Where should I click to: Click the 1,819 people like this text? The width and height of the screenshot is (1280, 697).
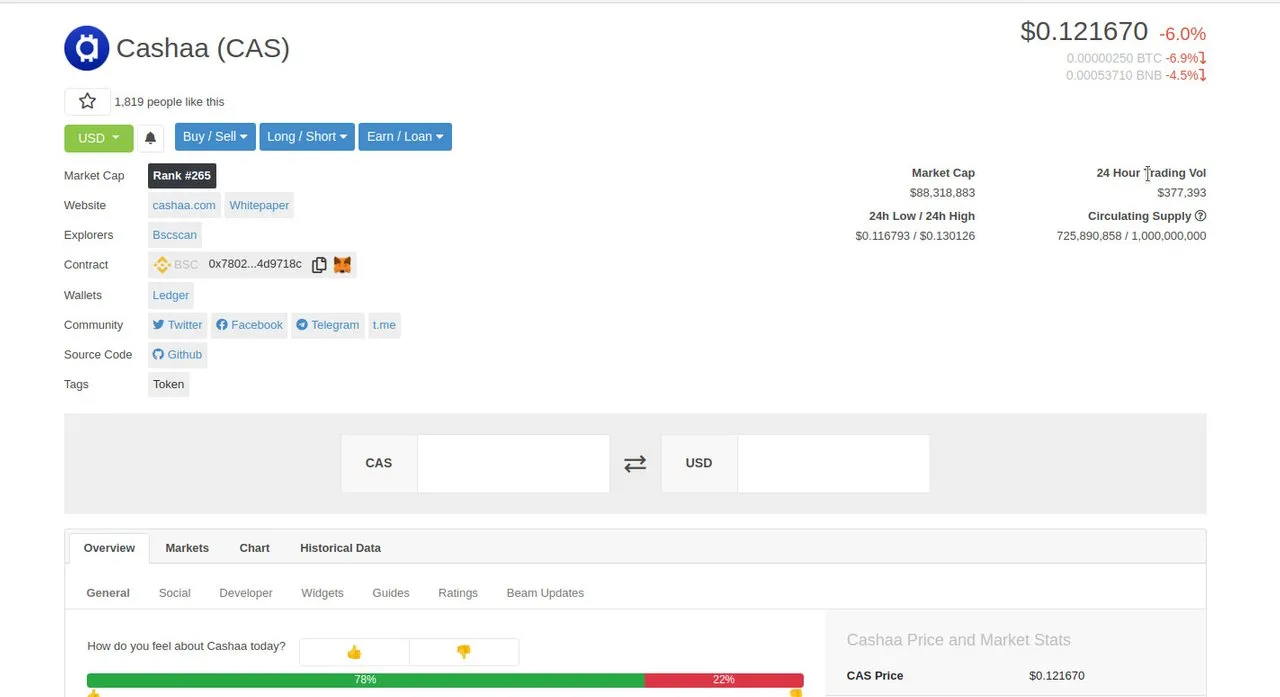[169, 102]
